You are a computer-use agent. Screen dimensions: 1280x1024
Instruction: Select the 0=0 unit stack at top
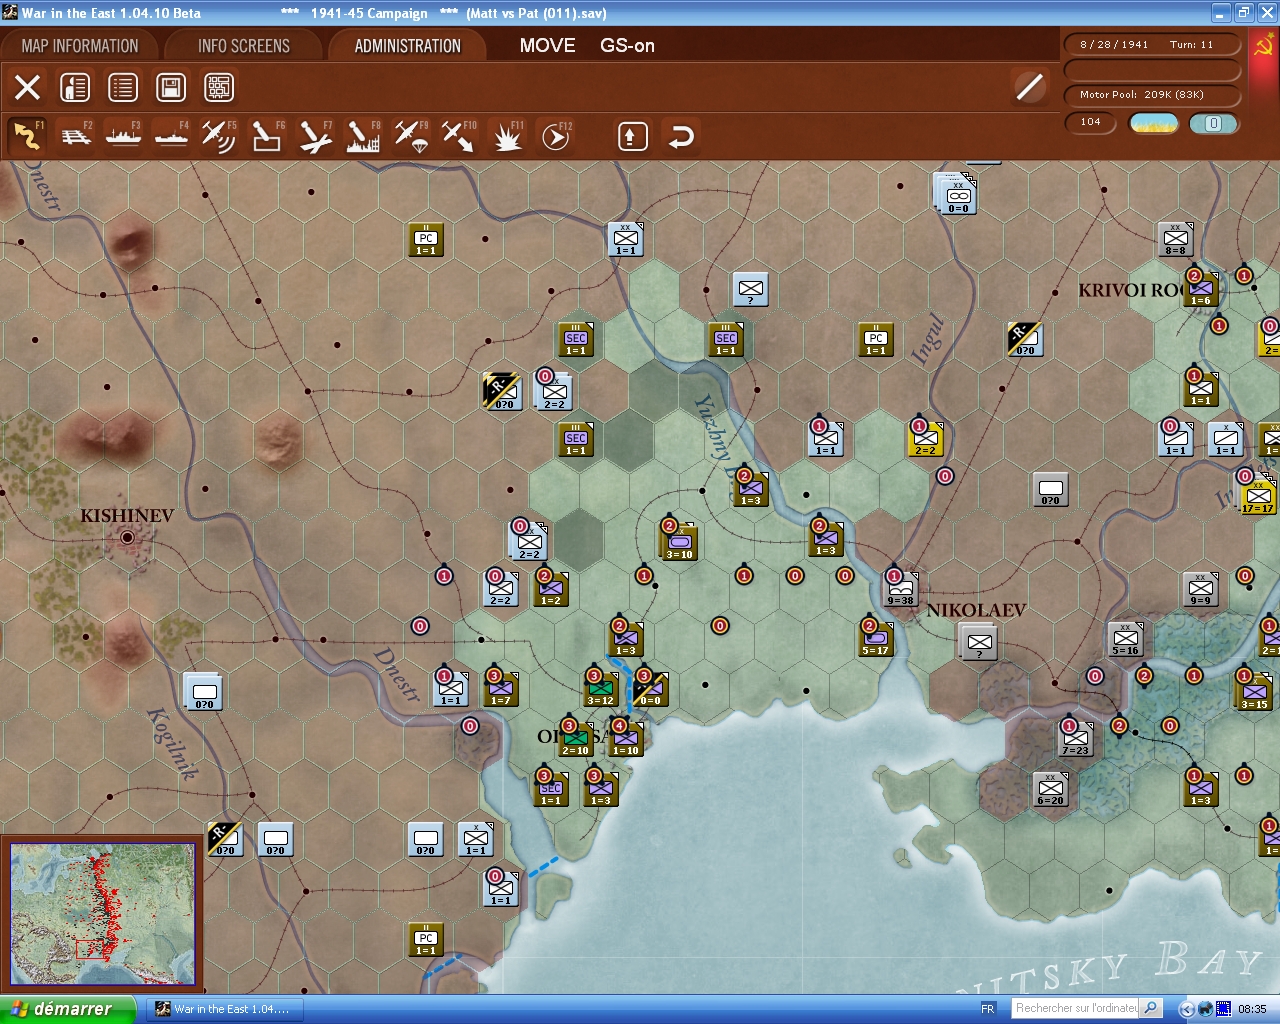click(957, 194)
